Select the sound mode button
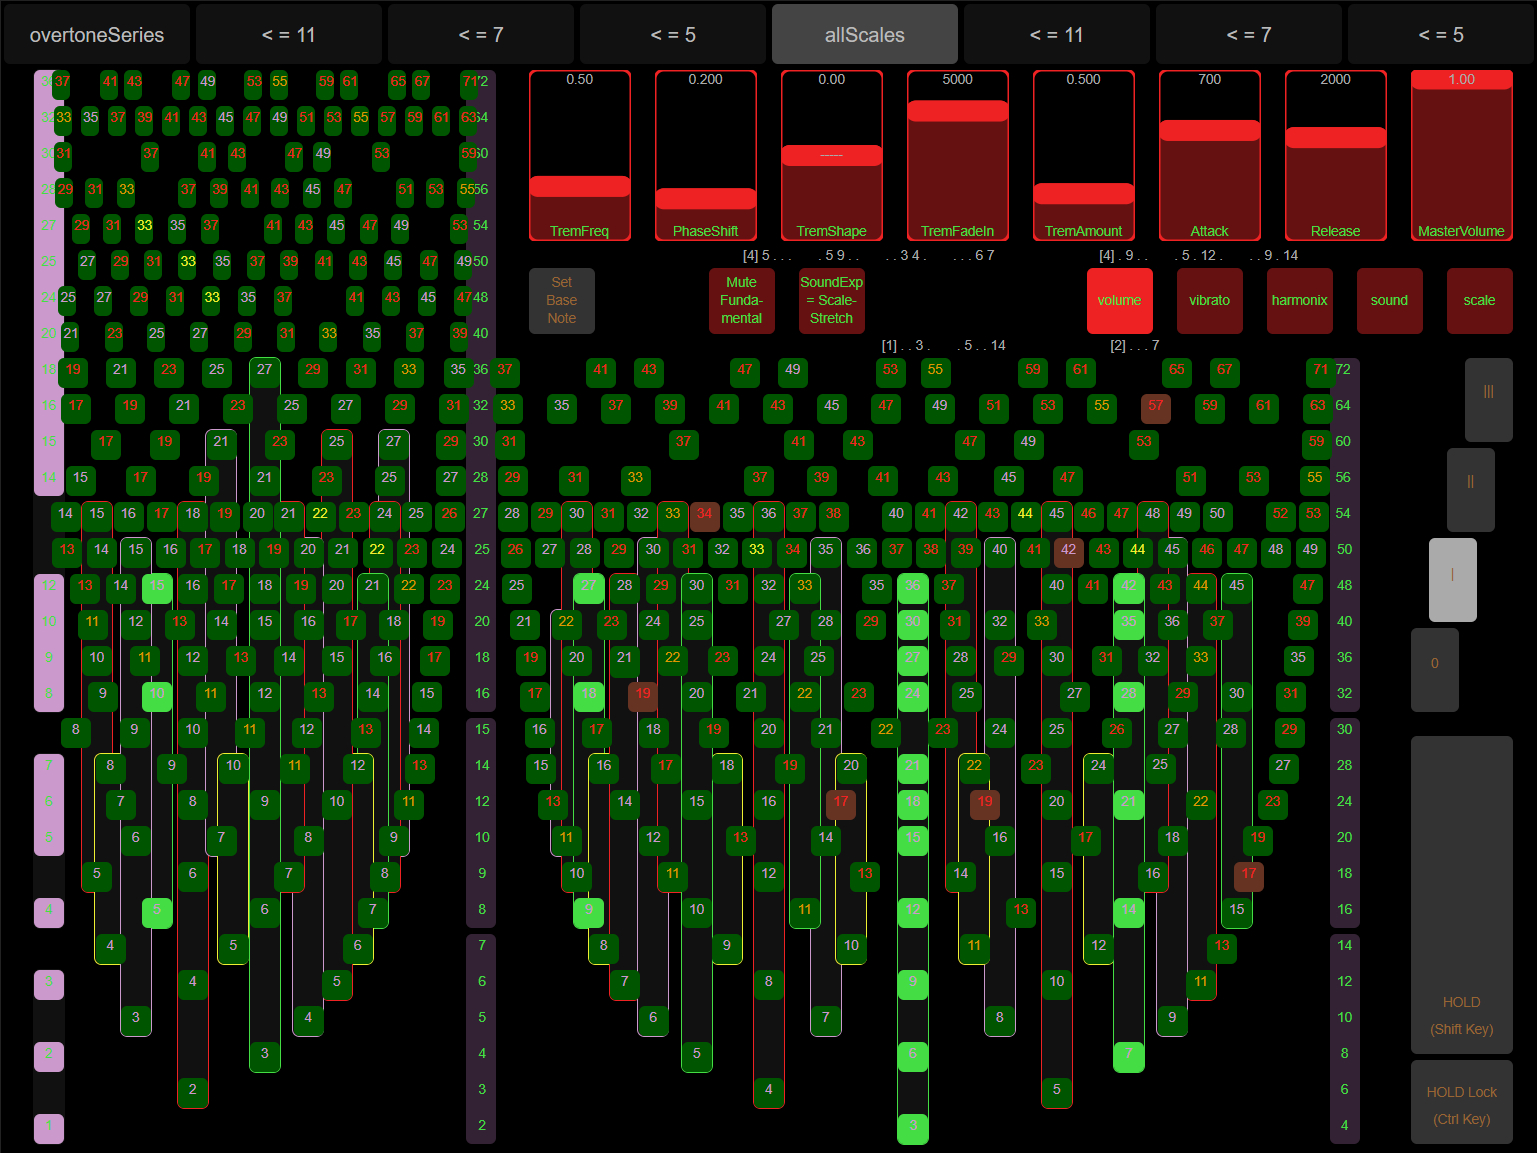 1390,300
